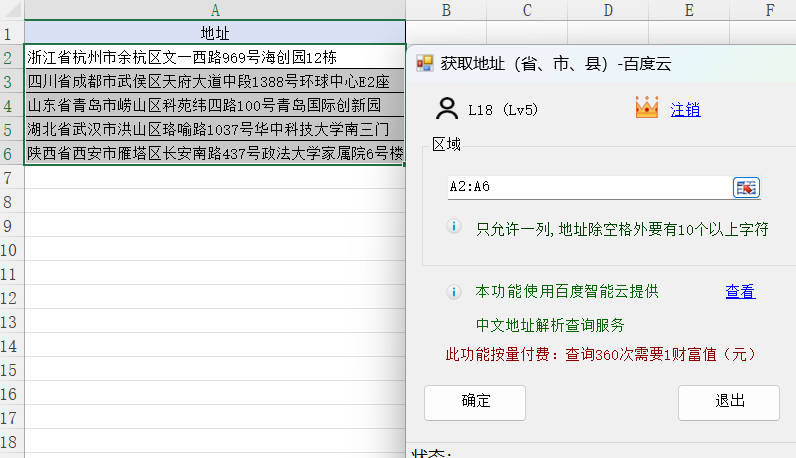This screenshot has height=458, width=796.
Task: Select column E header
Action: (x=689, y=10)
